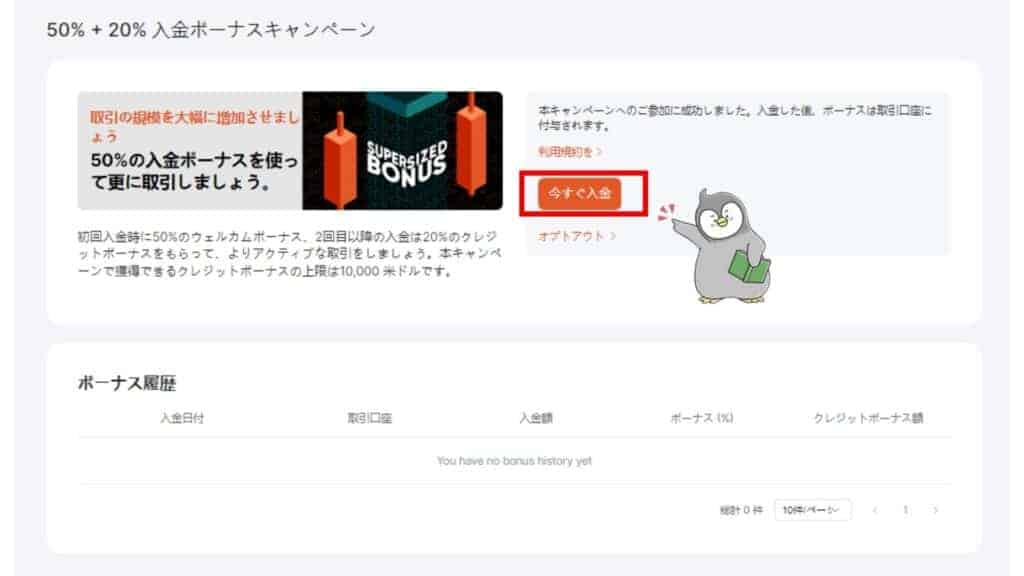Click the 50% + 20% 入金ボーナスキャンペーン page title
Image resolution: width=1024 pixels, height=576 pixels.
pyautogui.click(x=211, y=30)
